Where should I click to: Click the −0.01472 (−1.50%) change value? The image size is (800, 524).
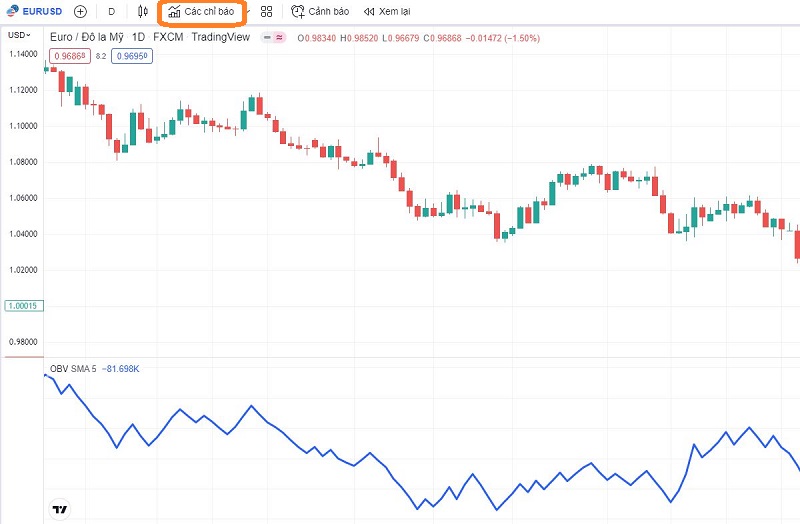(503, 38)
